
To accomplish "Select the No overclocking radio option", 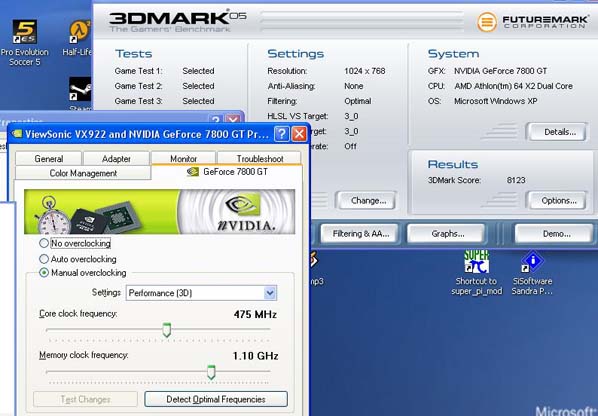I will 44,243.
